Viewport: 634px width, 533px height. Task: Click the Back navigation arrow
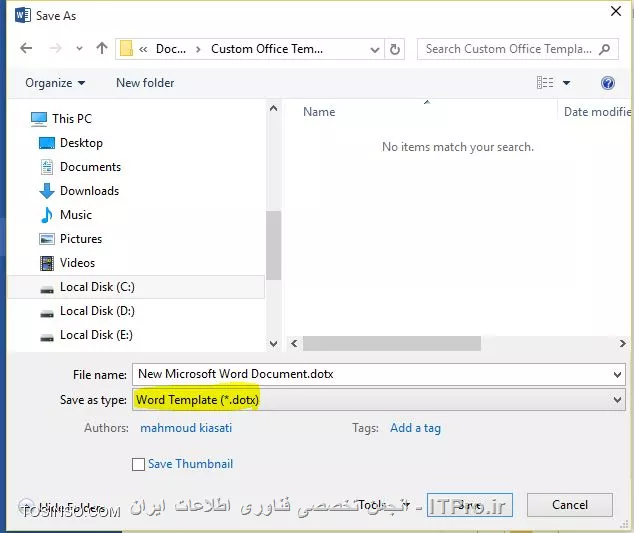pyautogui.click(x=26, y=49)
